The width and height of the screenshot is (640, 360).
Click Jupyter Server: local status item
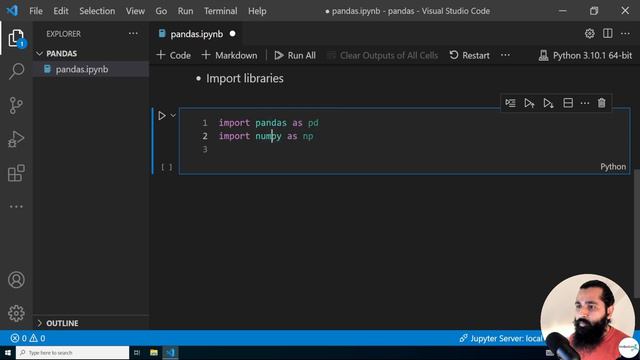pos(500,338)
